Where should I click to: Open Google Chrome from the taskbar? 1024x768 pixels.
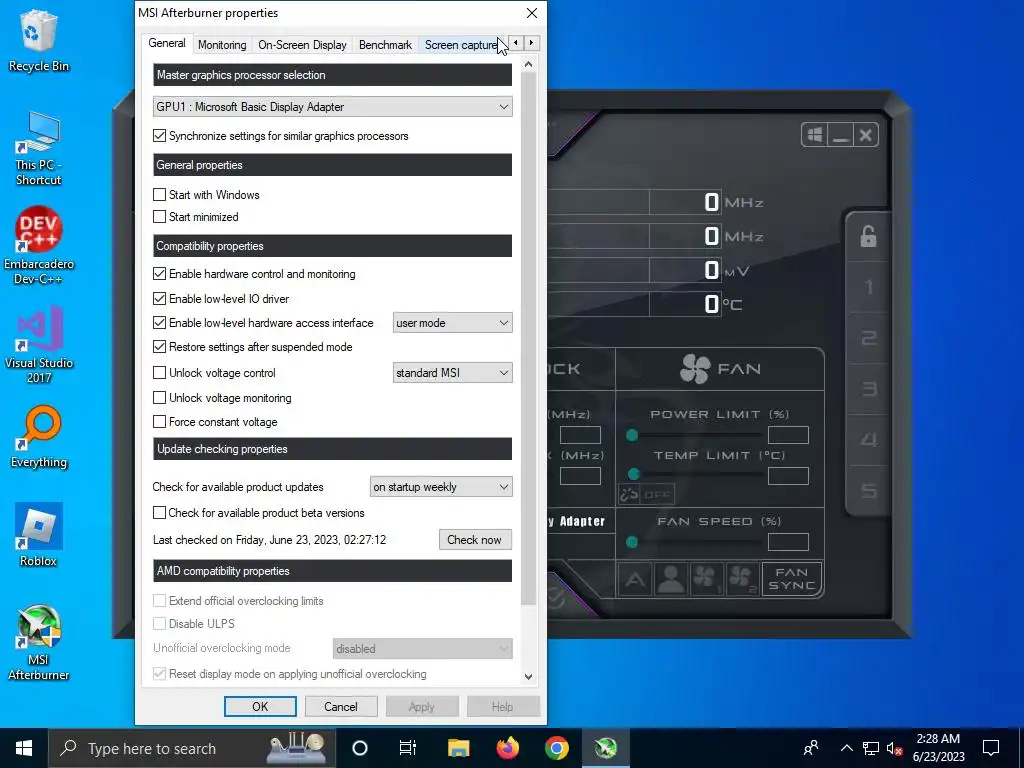(556, 748)
